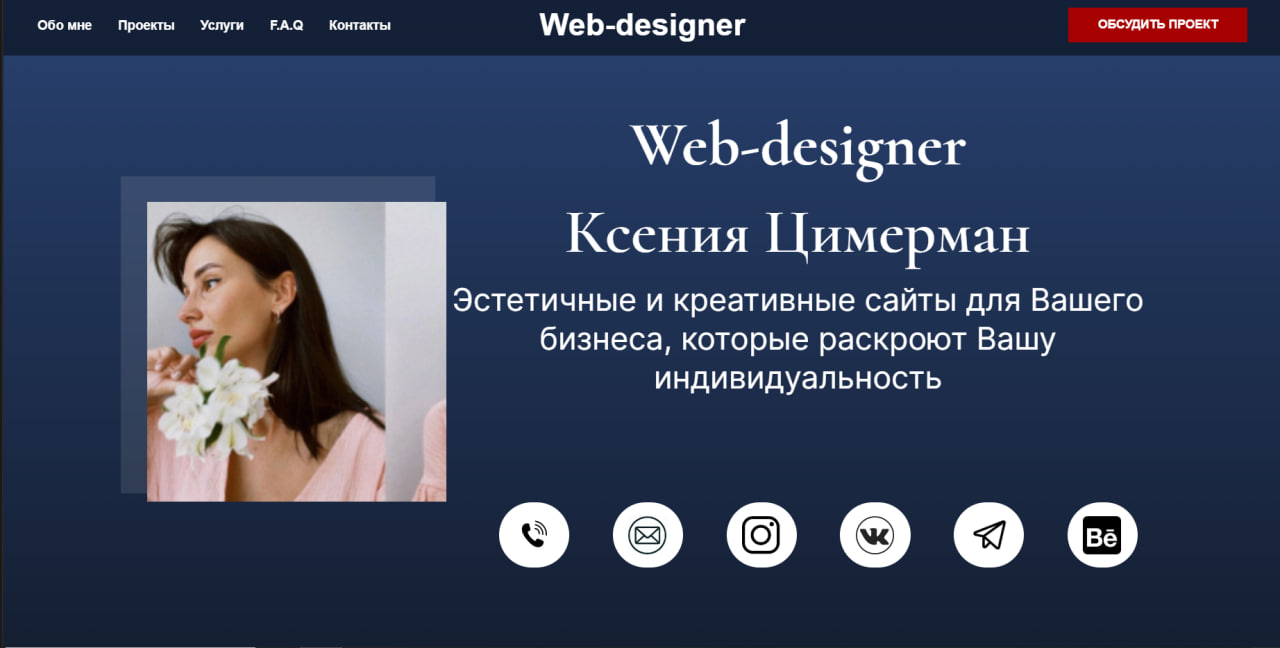Click the Web-designer logo in the header

coord(642,25)
